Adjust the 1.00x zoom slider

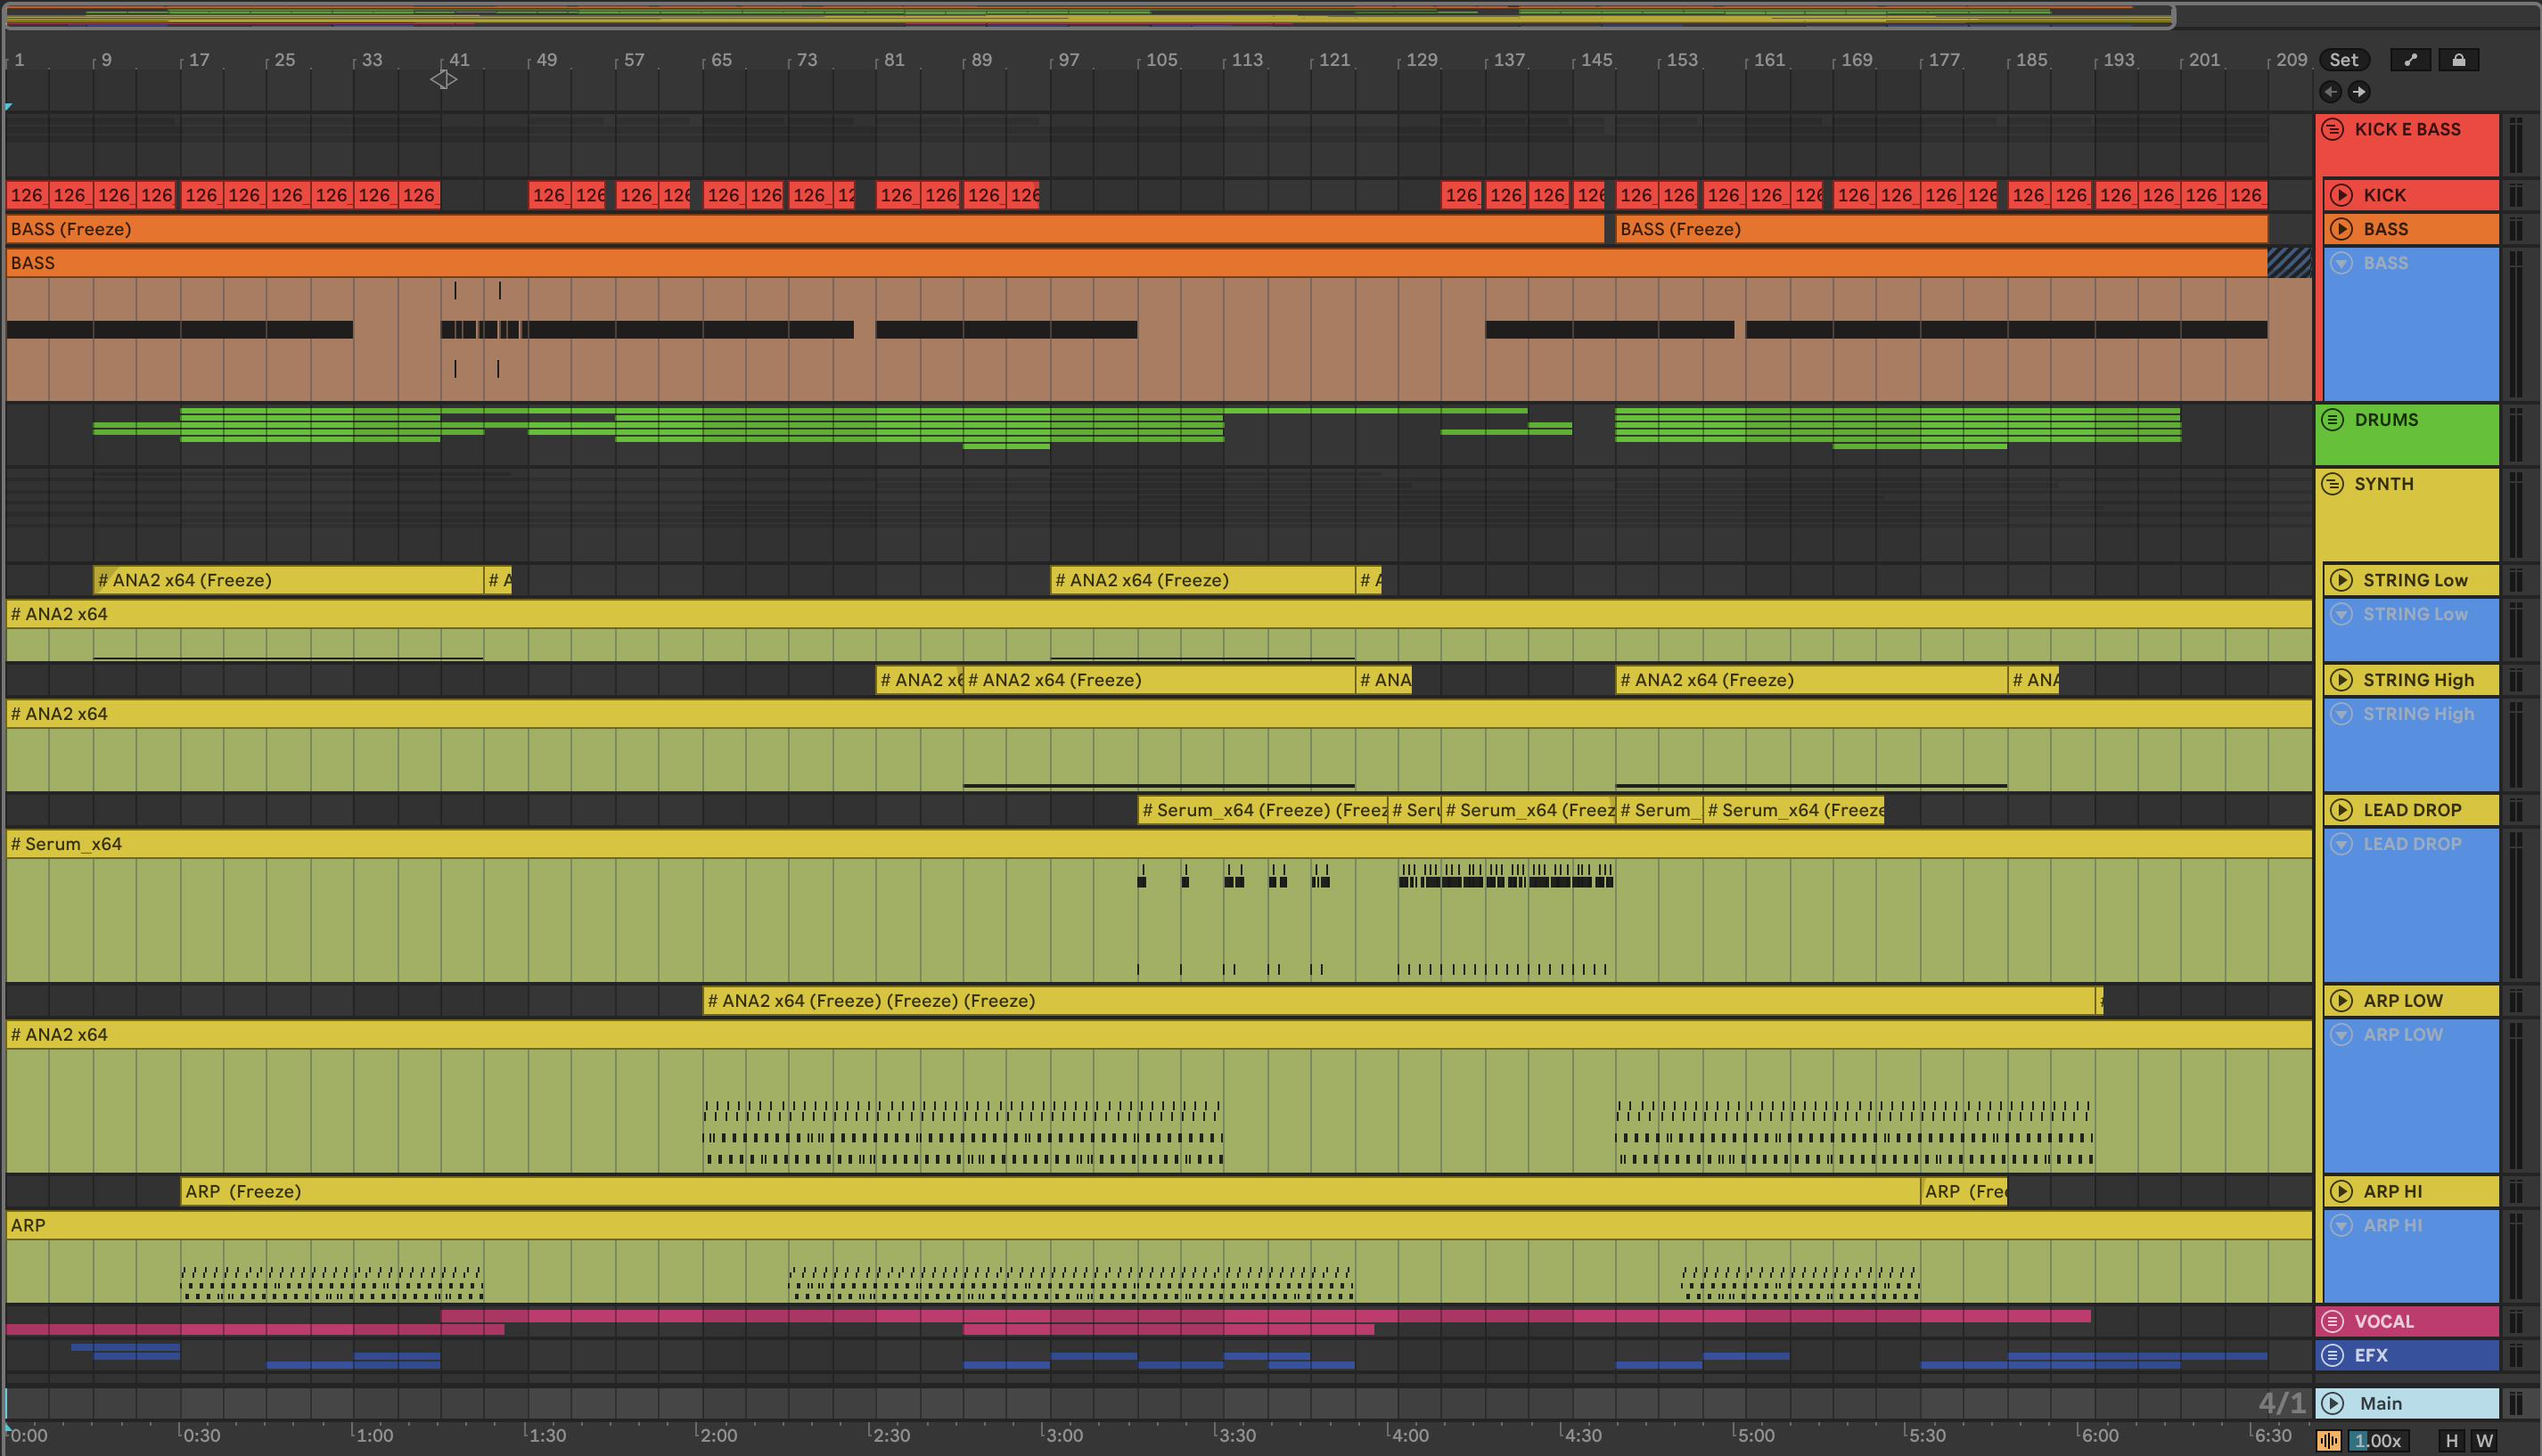point(2378,1441)
